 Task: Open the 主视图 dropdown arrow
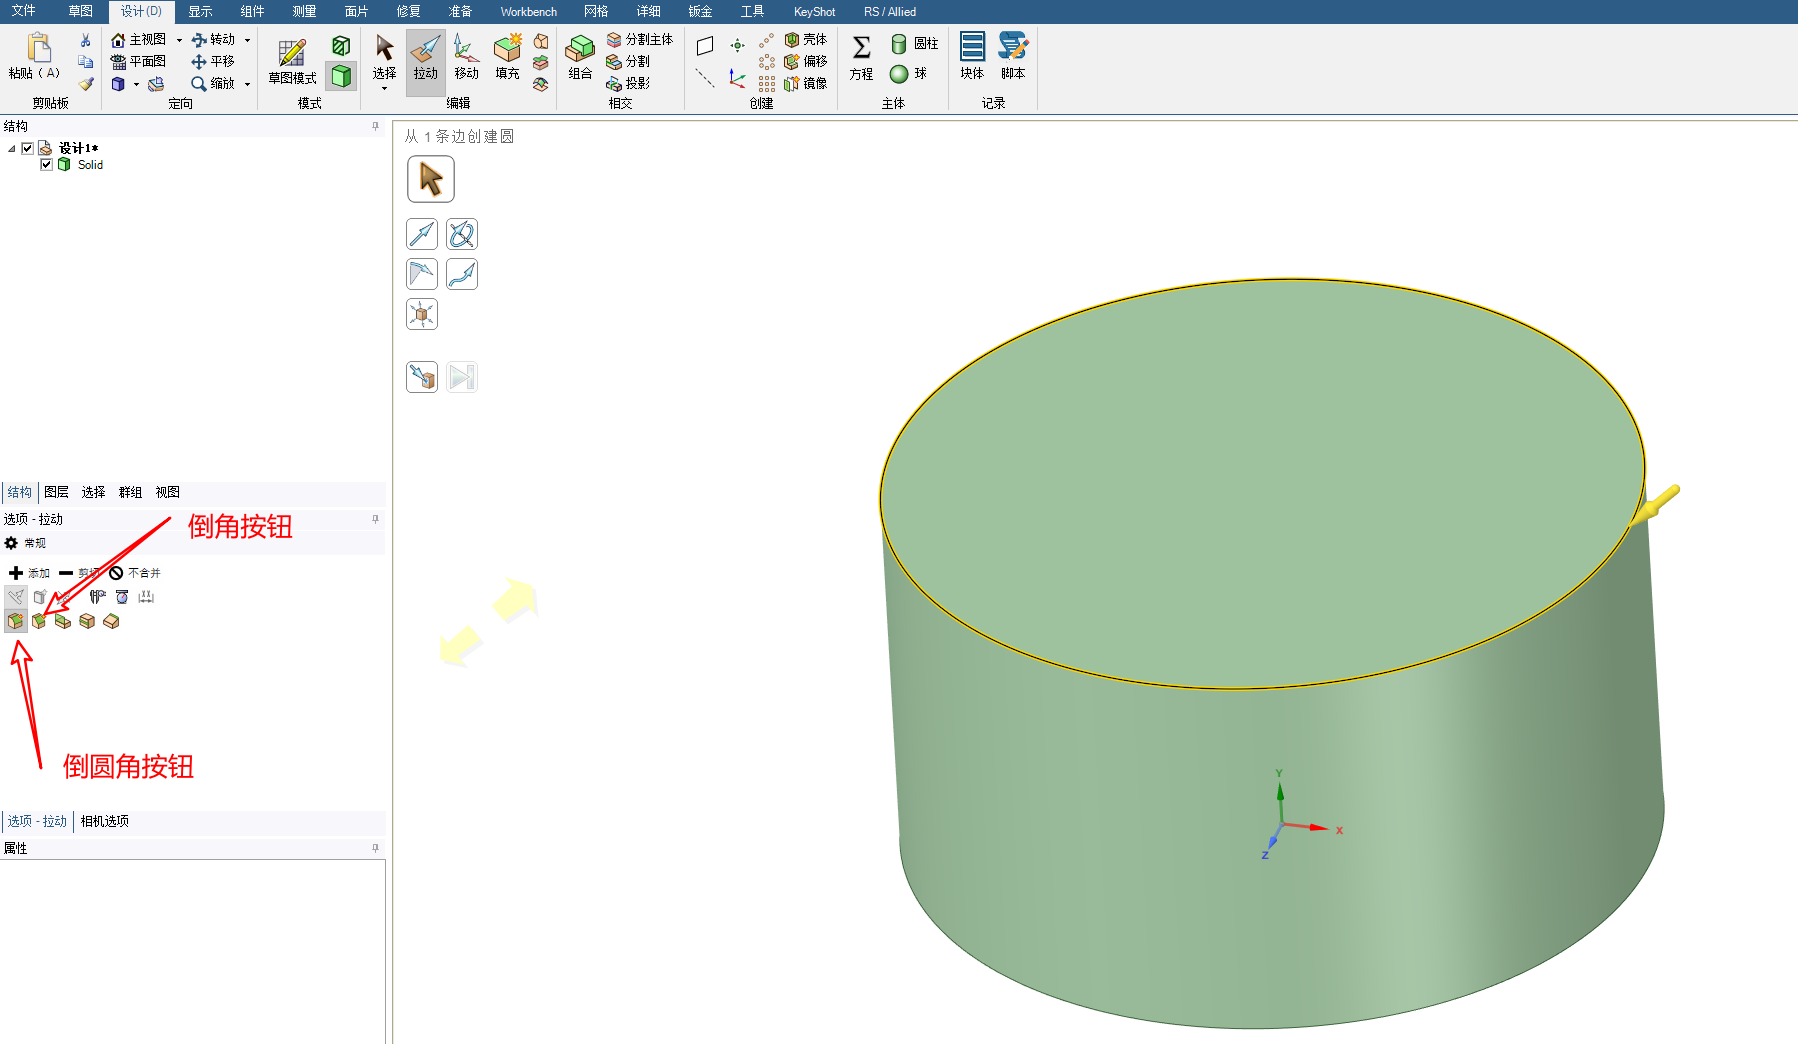click(179, 40)
